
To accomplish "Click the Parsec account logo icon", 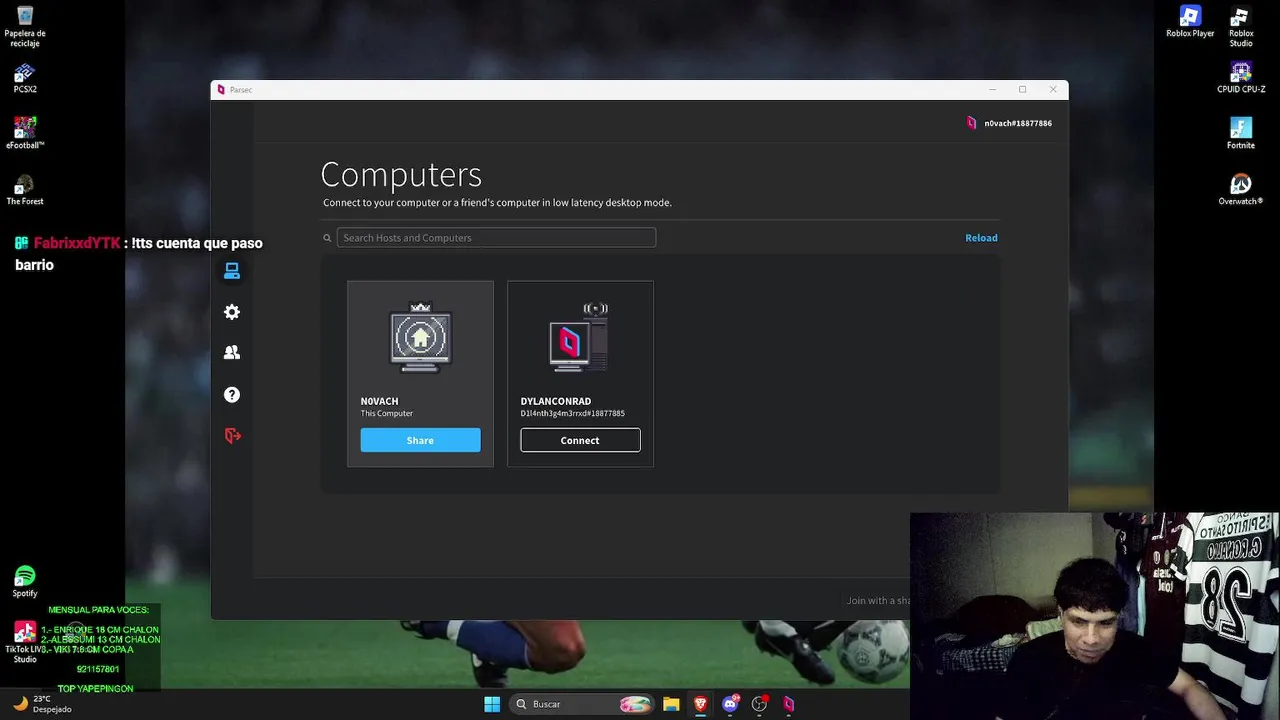I will (x=971, y=123).
